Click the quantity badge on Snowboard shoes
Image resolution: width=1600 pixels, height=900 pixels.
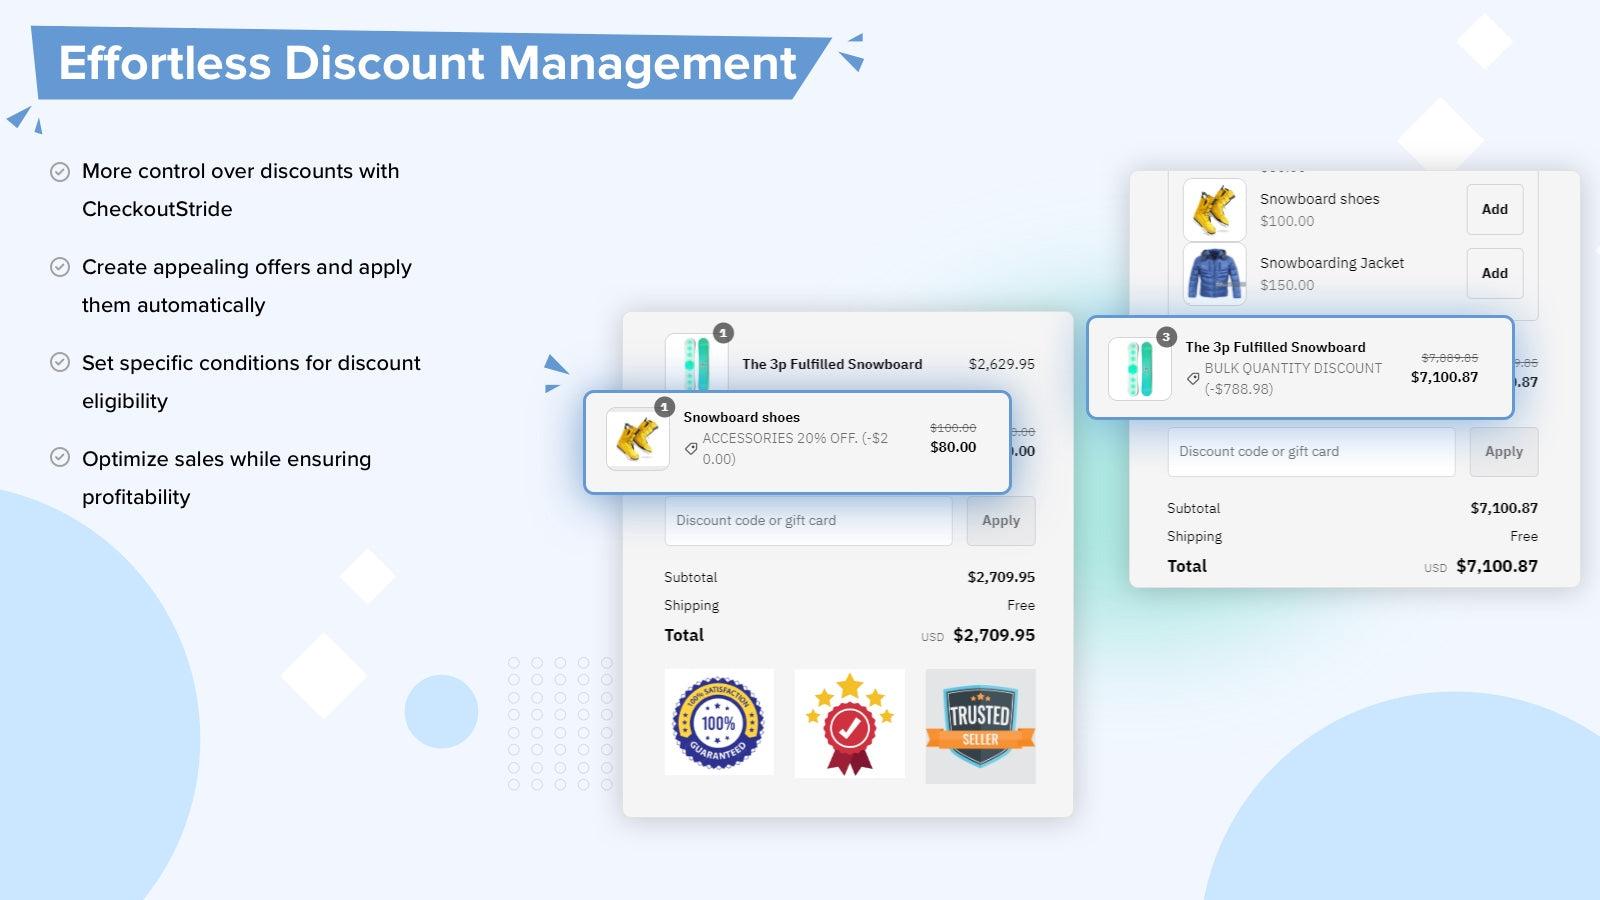pyautogui.click(x=663, y=407)
